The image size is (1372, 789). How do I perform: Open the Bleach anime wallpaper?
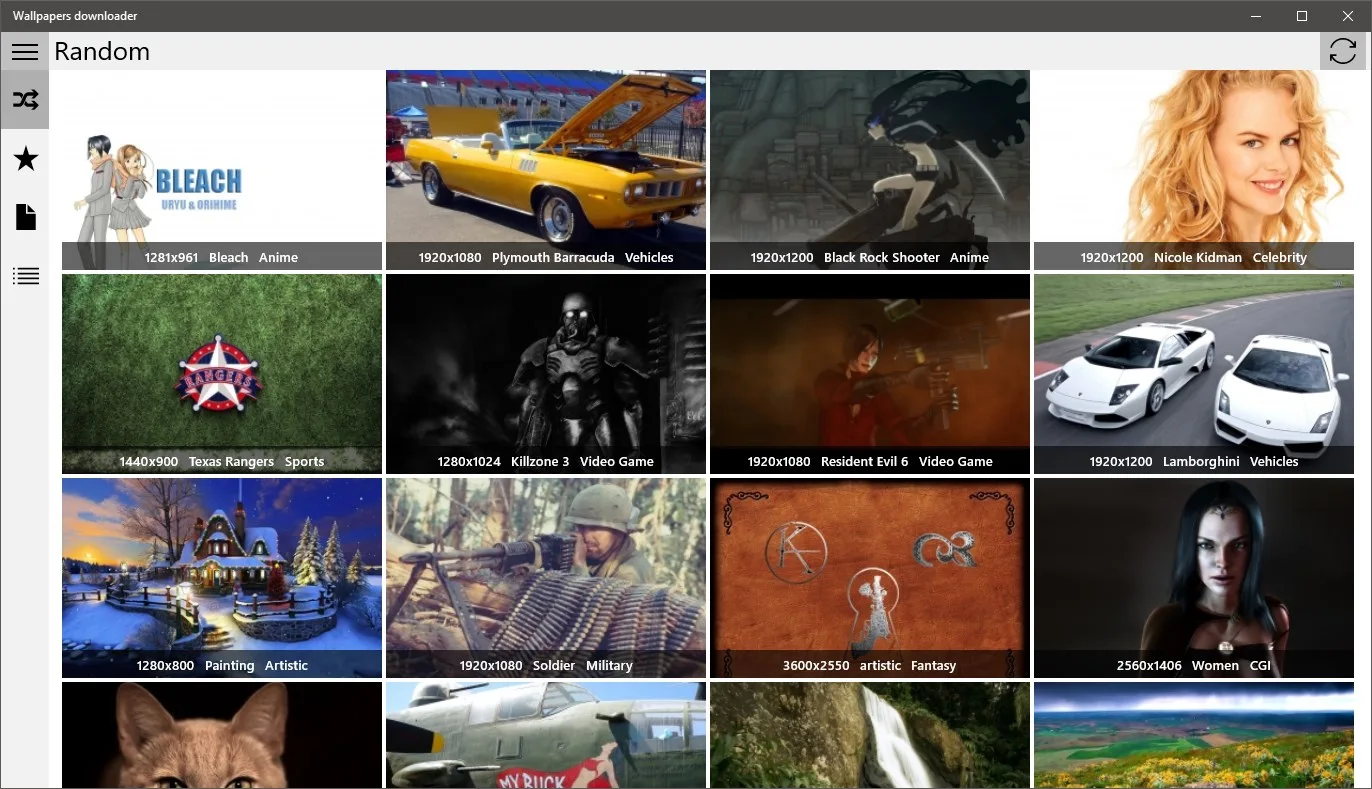222,170
